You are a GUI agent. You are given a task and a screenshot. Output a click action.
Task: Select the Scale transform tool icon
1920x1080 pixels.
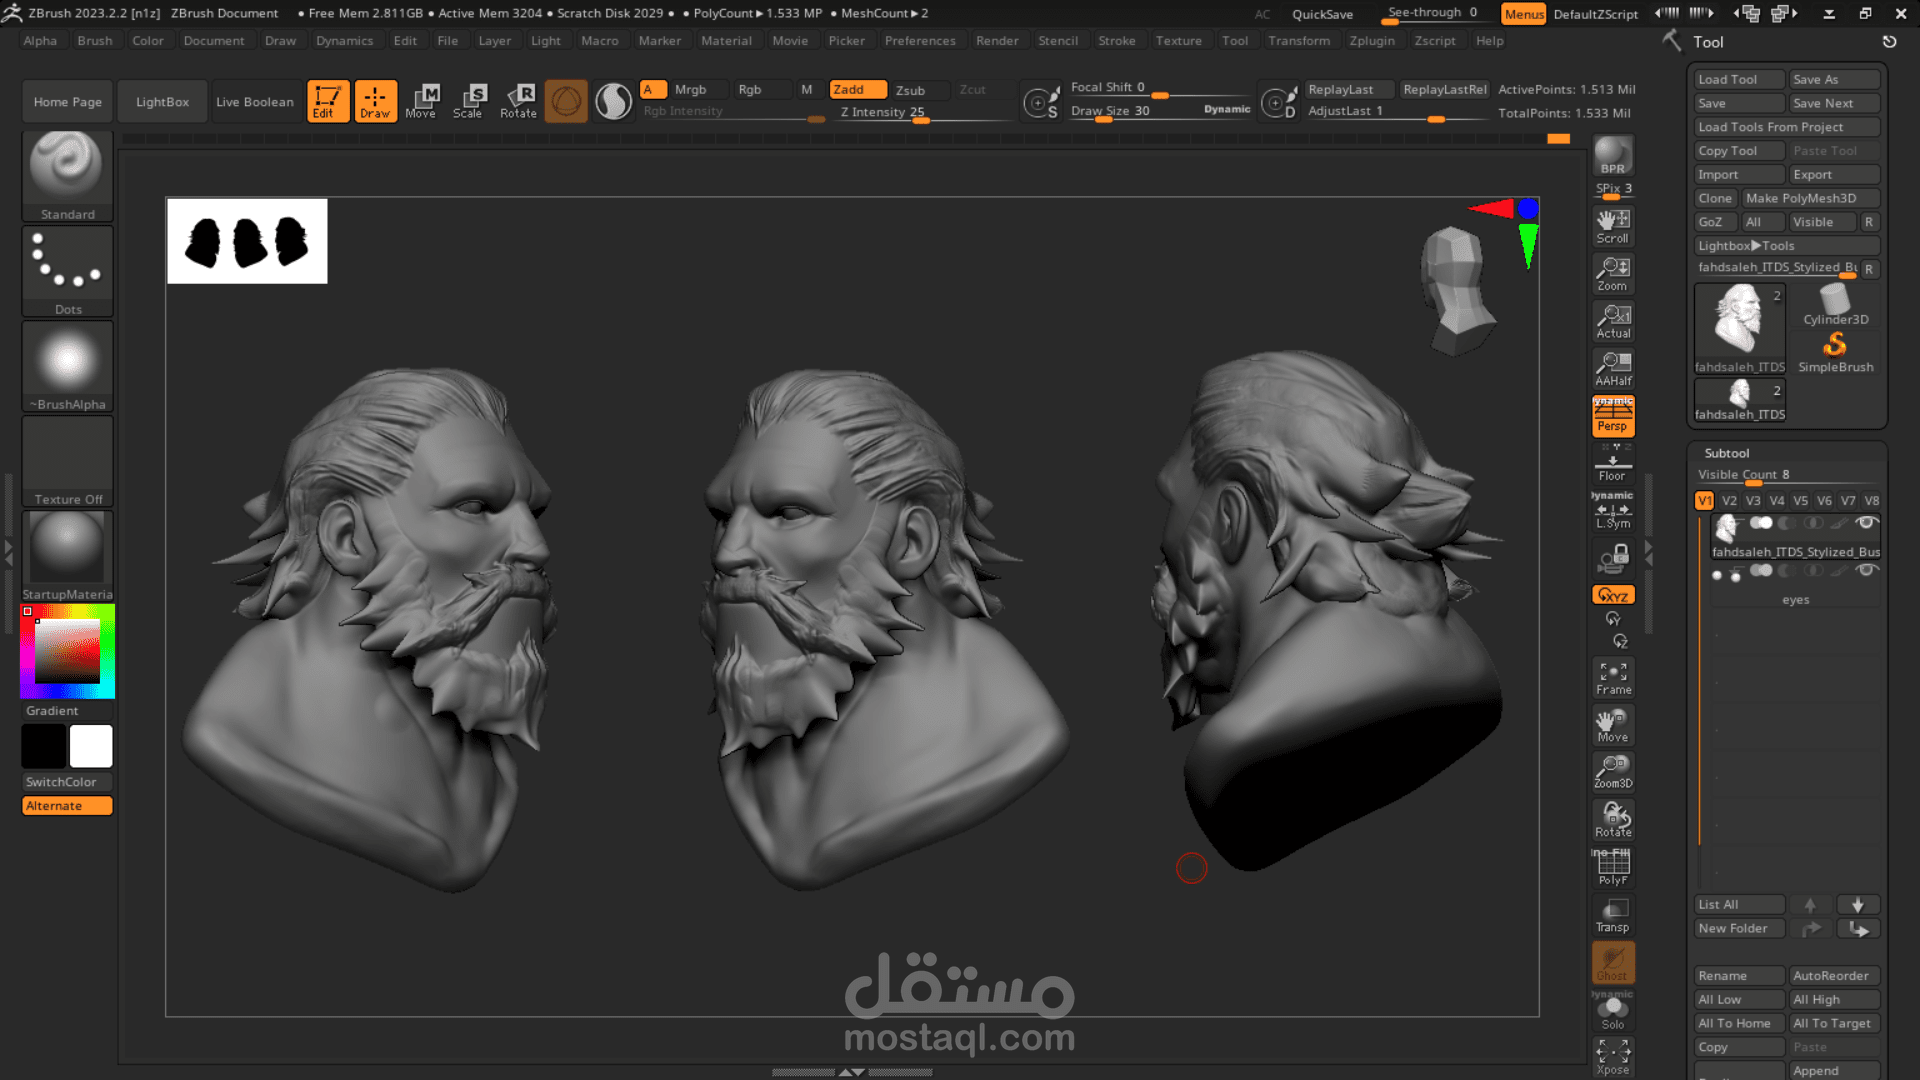point(470,100)
